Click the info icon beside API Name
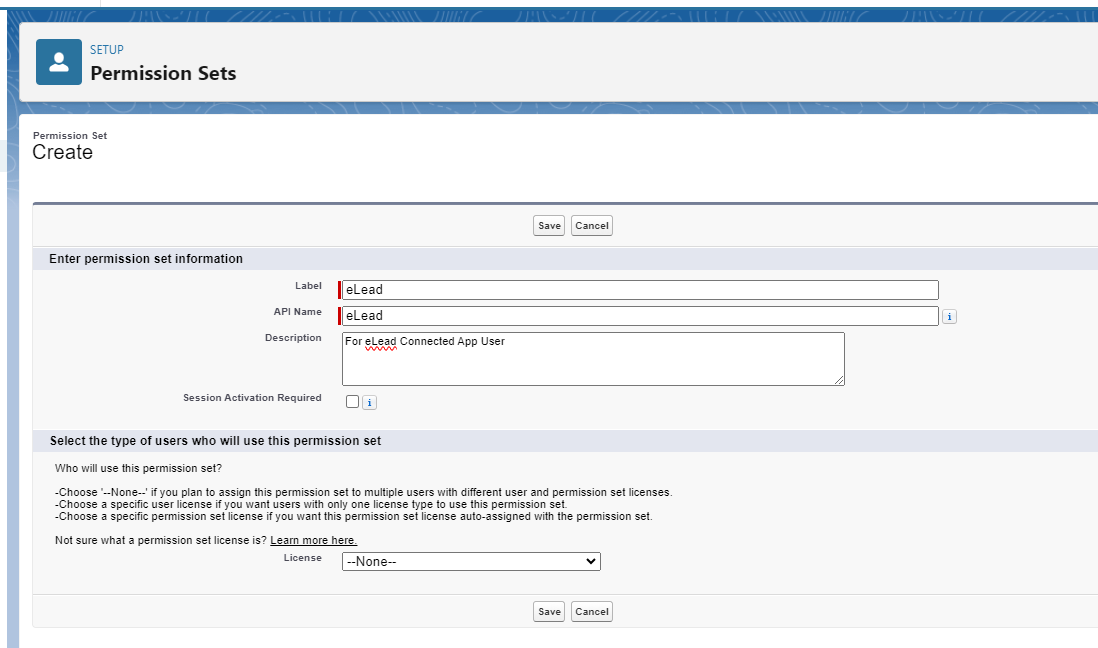Viewport: 1098px width, 648px height. click(x=948, y=315)
